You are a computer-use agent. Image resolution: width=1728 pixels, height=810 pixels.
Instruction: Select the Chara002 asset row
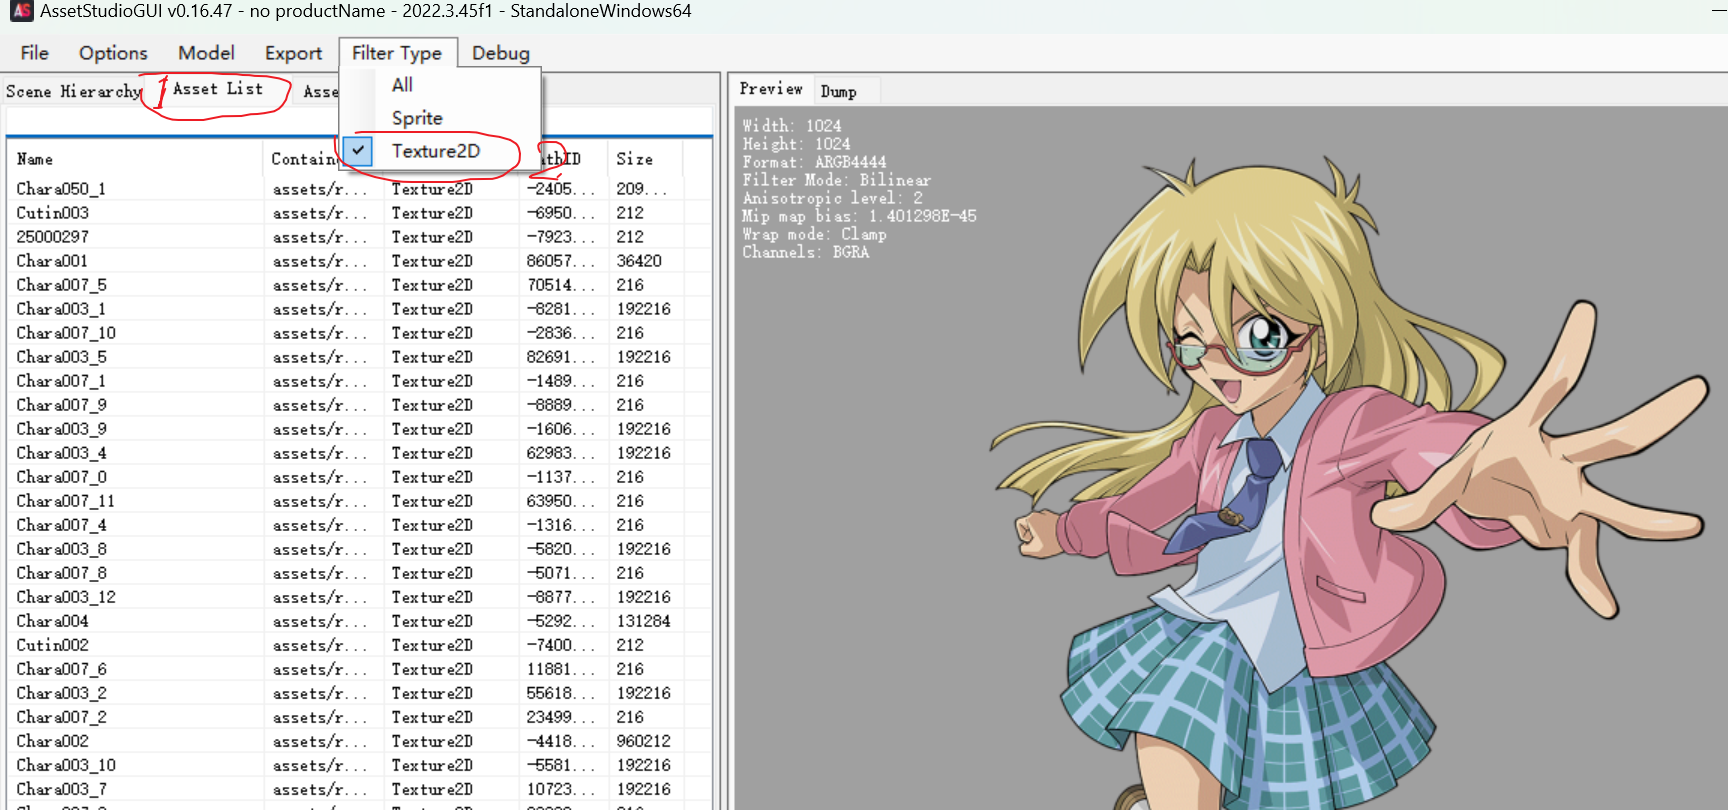(x=360, y=741)
